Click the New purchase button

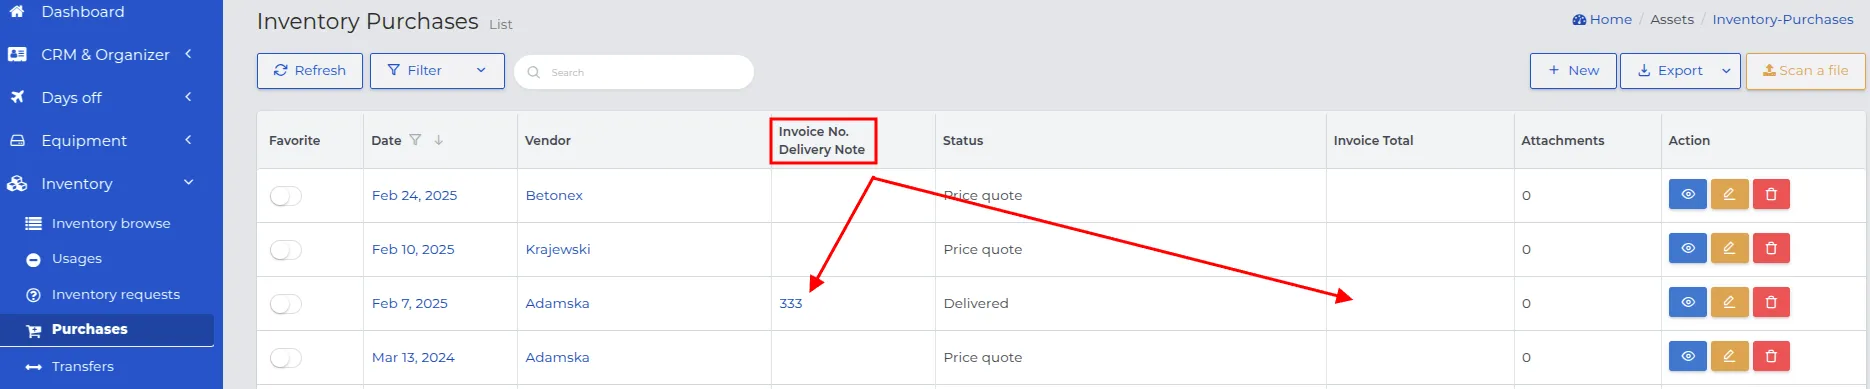1573,71
